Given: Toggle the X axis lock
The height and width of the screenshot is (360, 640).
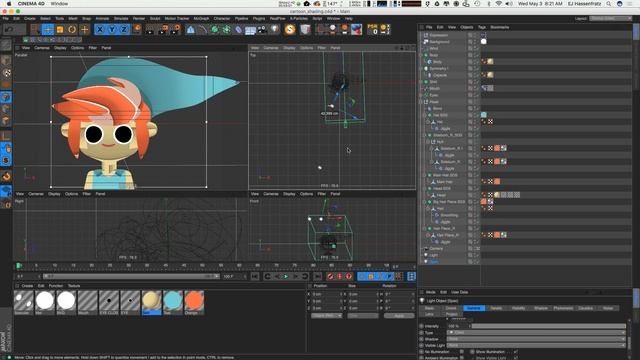Looking at the screenshot, I should coord(100,29).
